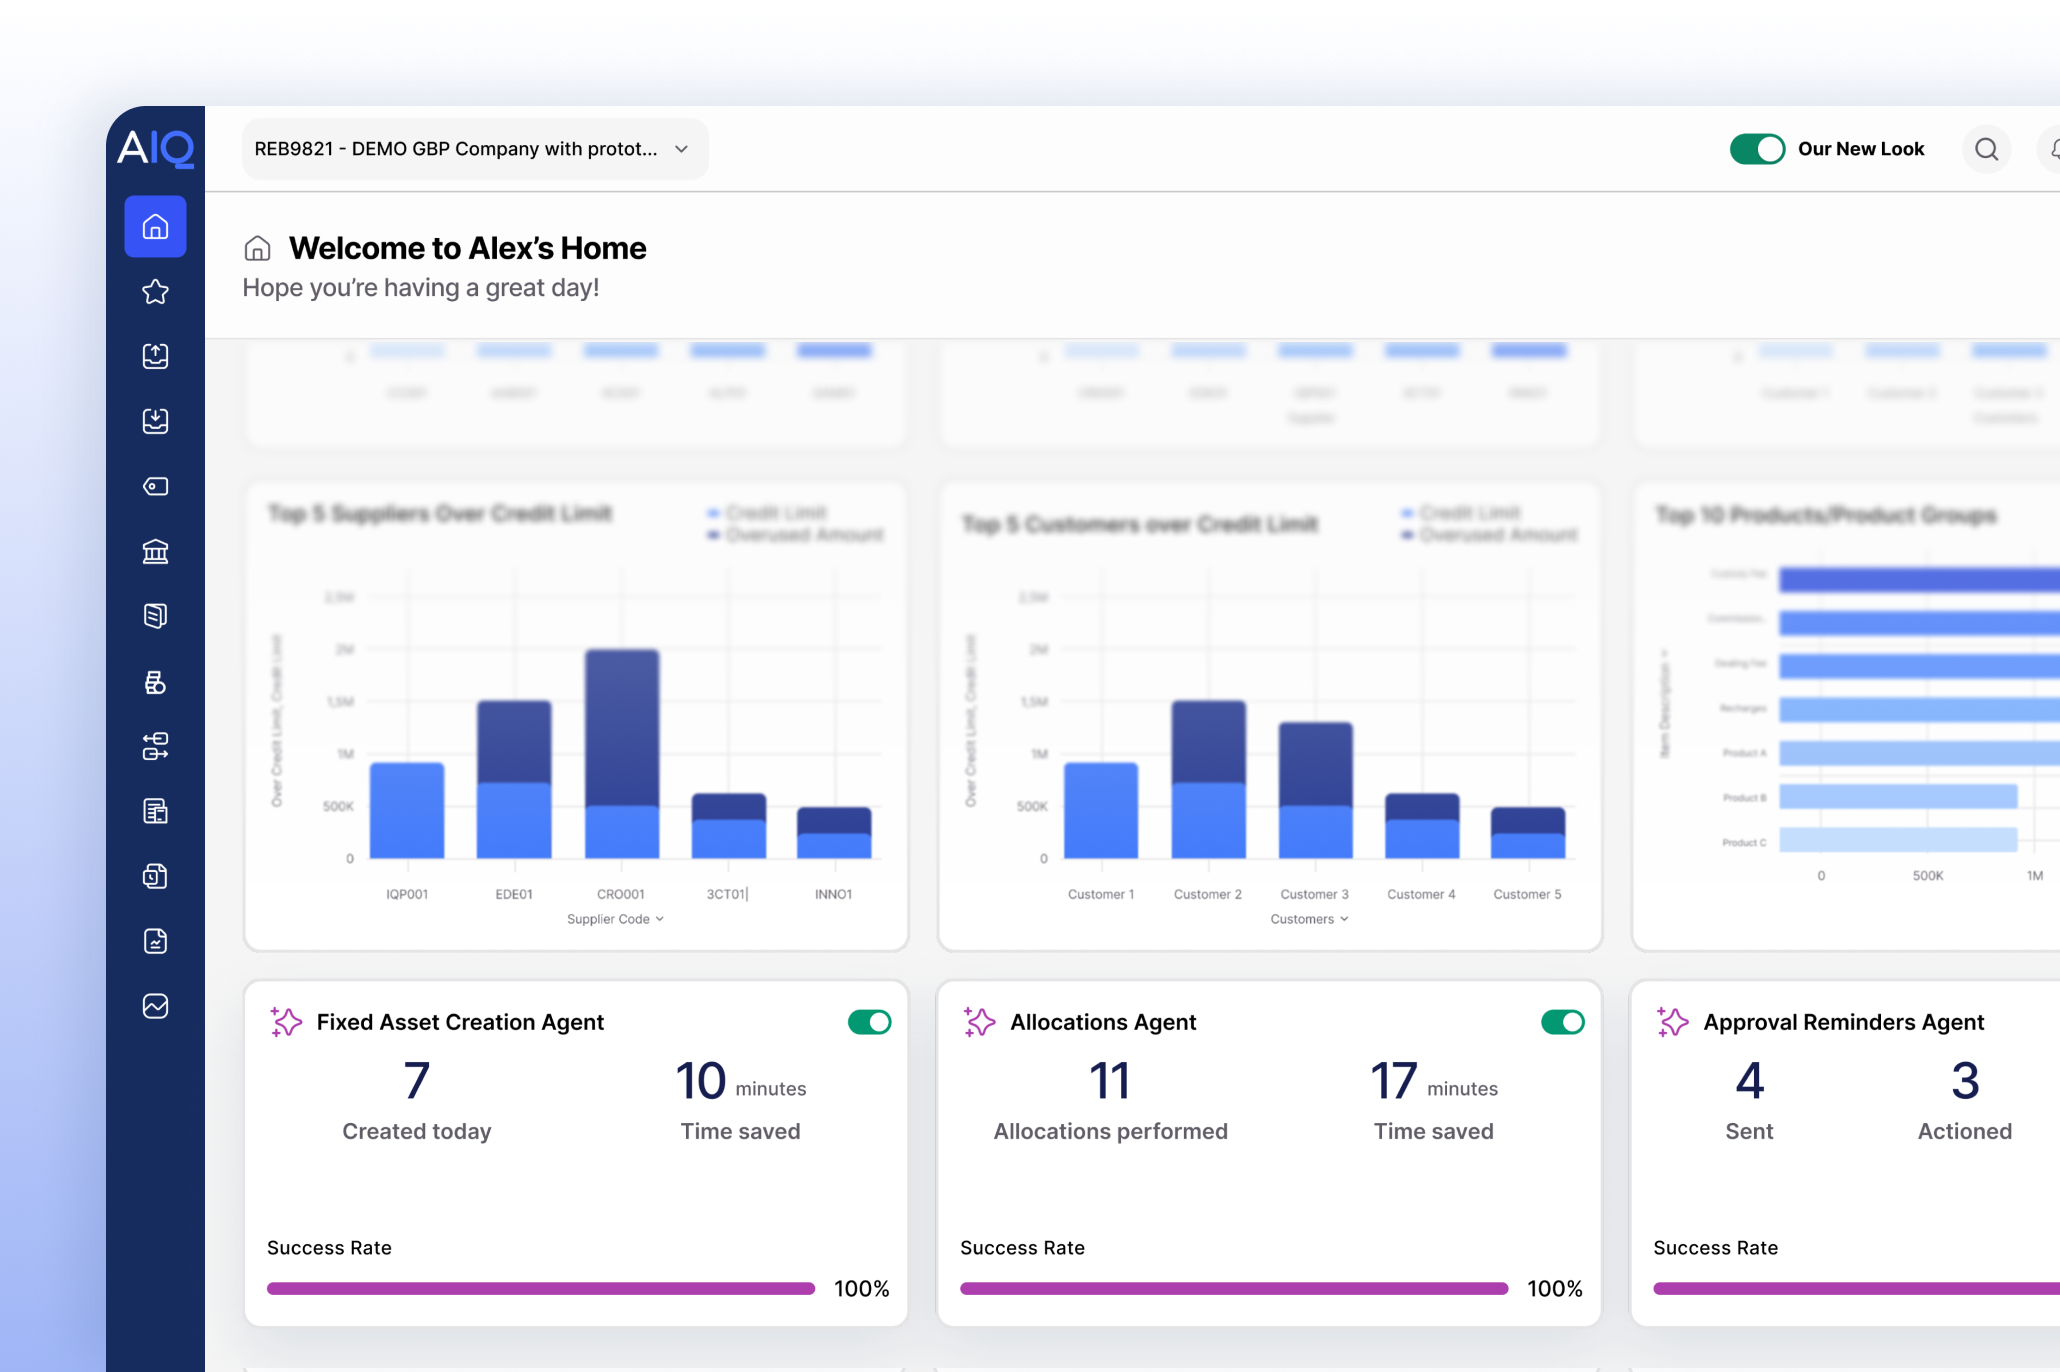The width and height of the screenshot is (2060, 1372).
Task: Disable the Fixed Asset Creation Agent toggle
Action: pyautogui.click(x=869, y=1022)
